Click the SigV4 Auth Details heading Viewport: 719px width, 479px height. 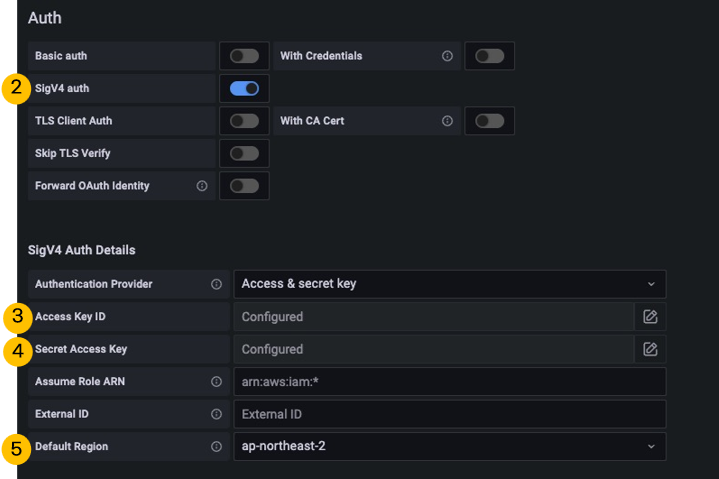[82, 250]
